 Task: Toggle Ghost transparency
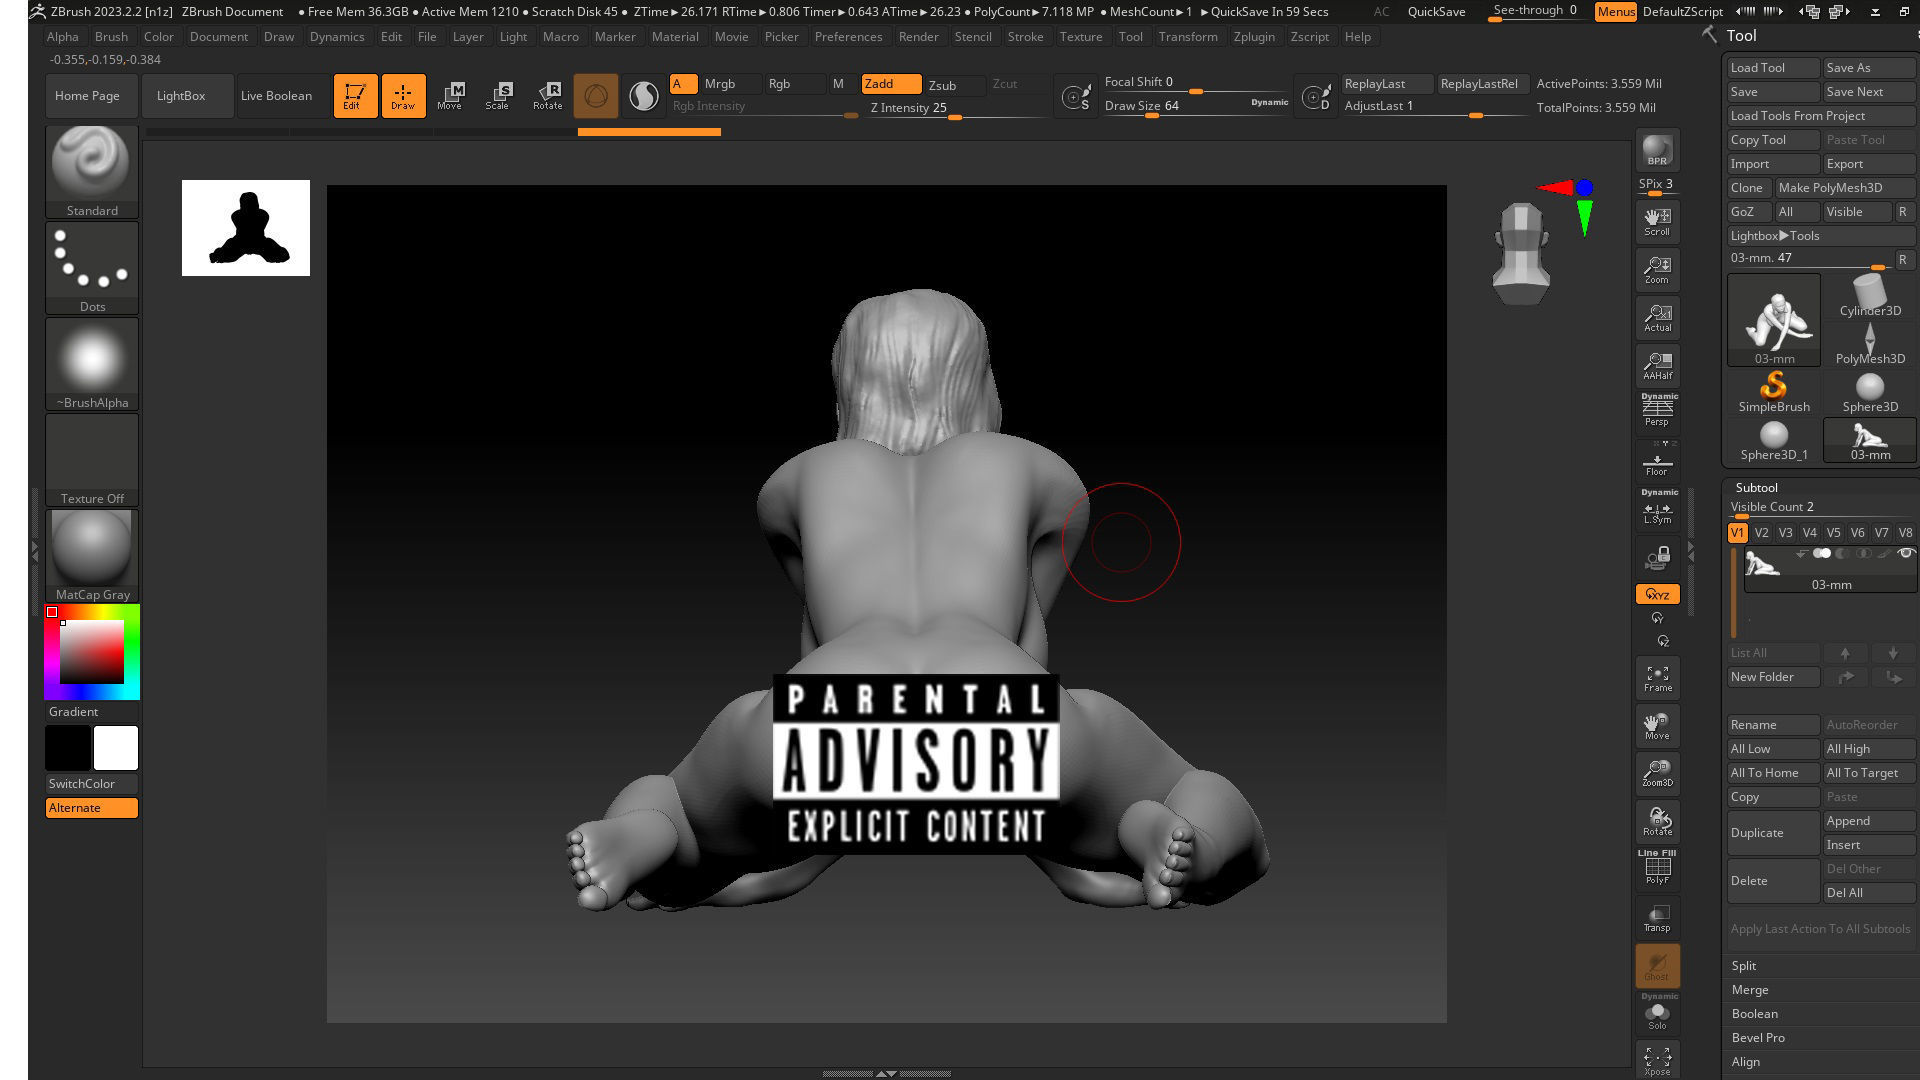pos(1657,966)
